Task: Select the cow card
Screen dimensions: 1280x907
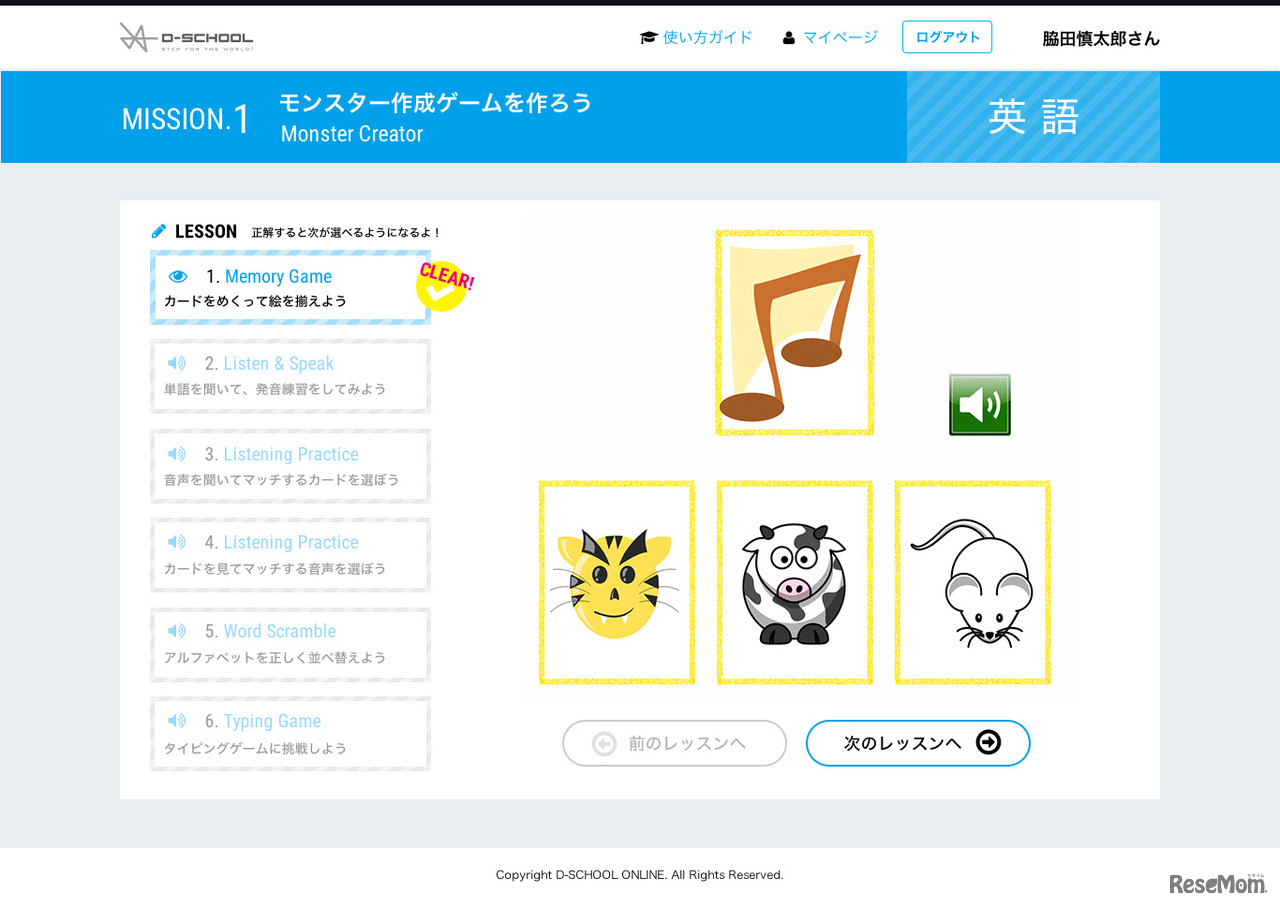Action: pos(793,582)
